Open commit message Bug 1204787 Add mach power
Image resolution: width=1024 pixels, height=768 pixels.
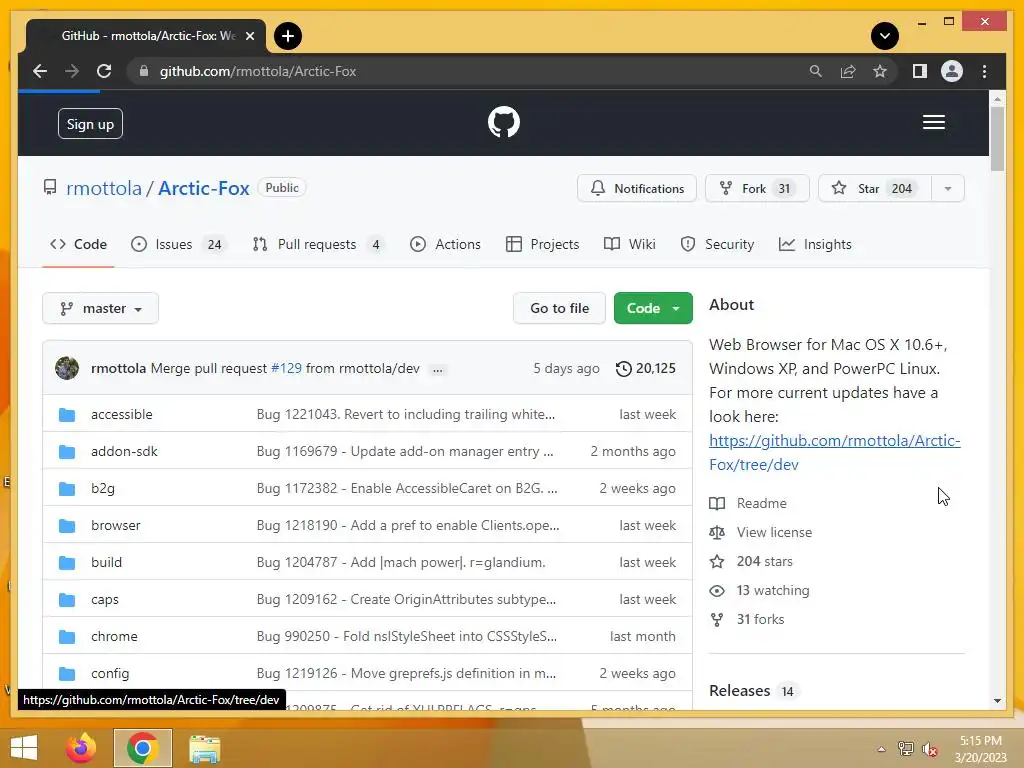coord(401,563)
